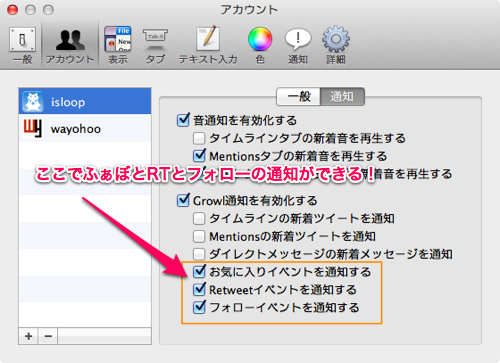The width and height of the screenshot is (500, 363).
Task: Click the isloop account avatar icon
Action: 33,101
